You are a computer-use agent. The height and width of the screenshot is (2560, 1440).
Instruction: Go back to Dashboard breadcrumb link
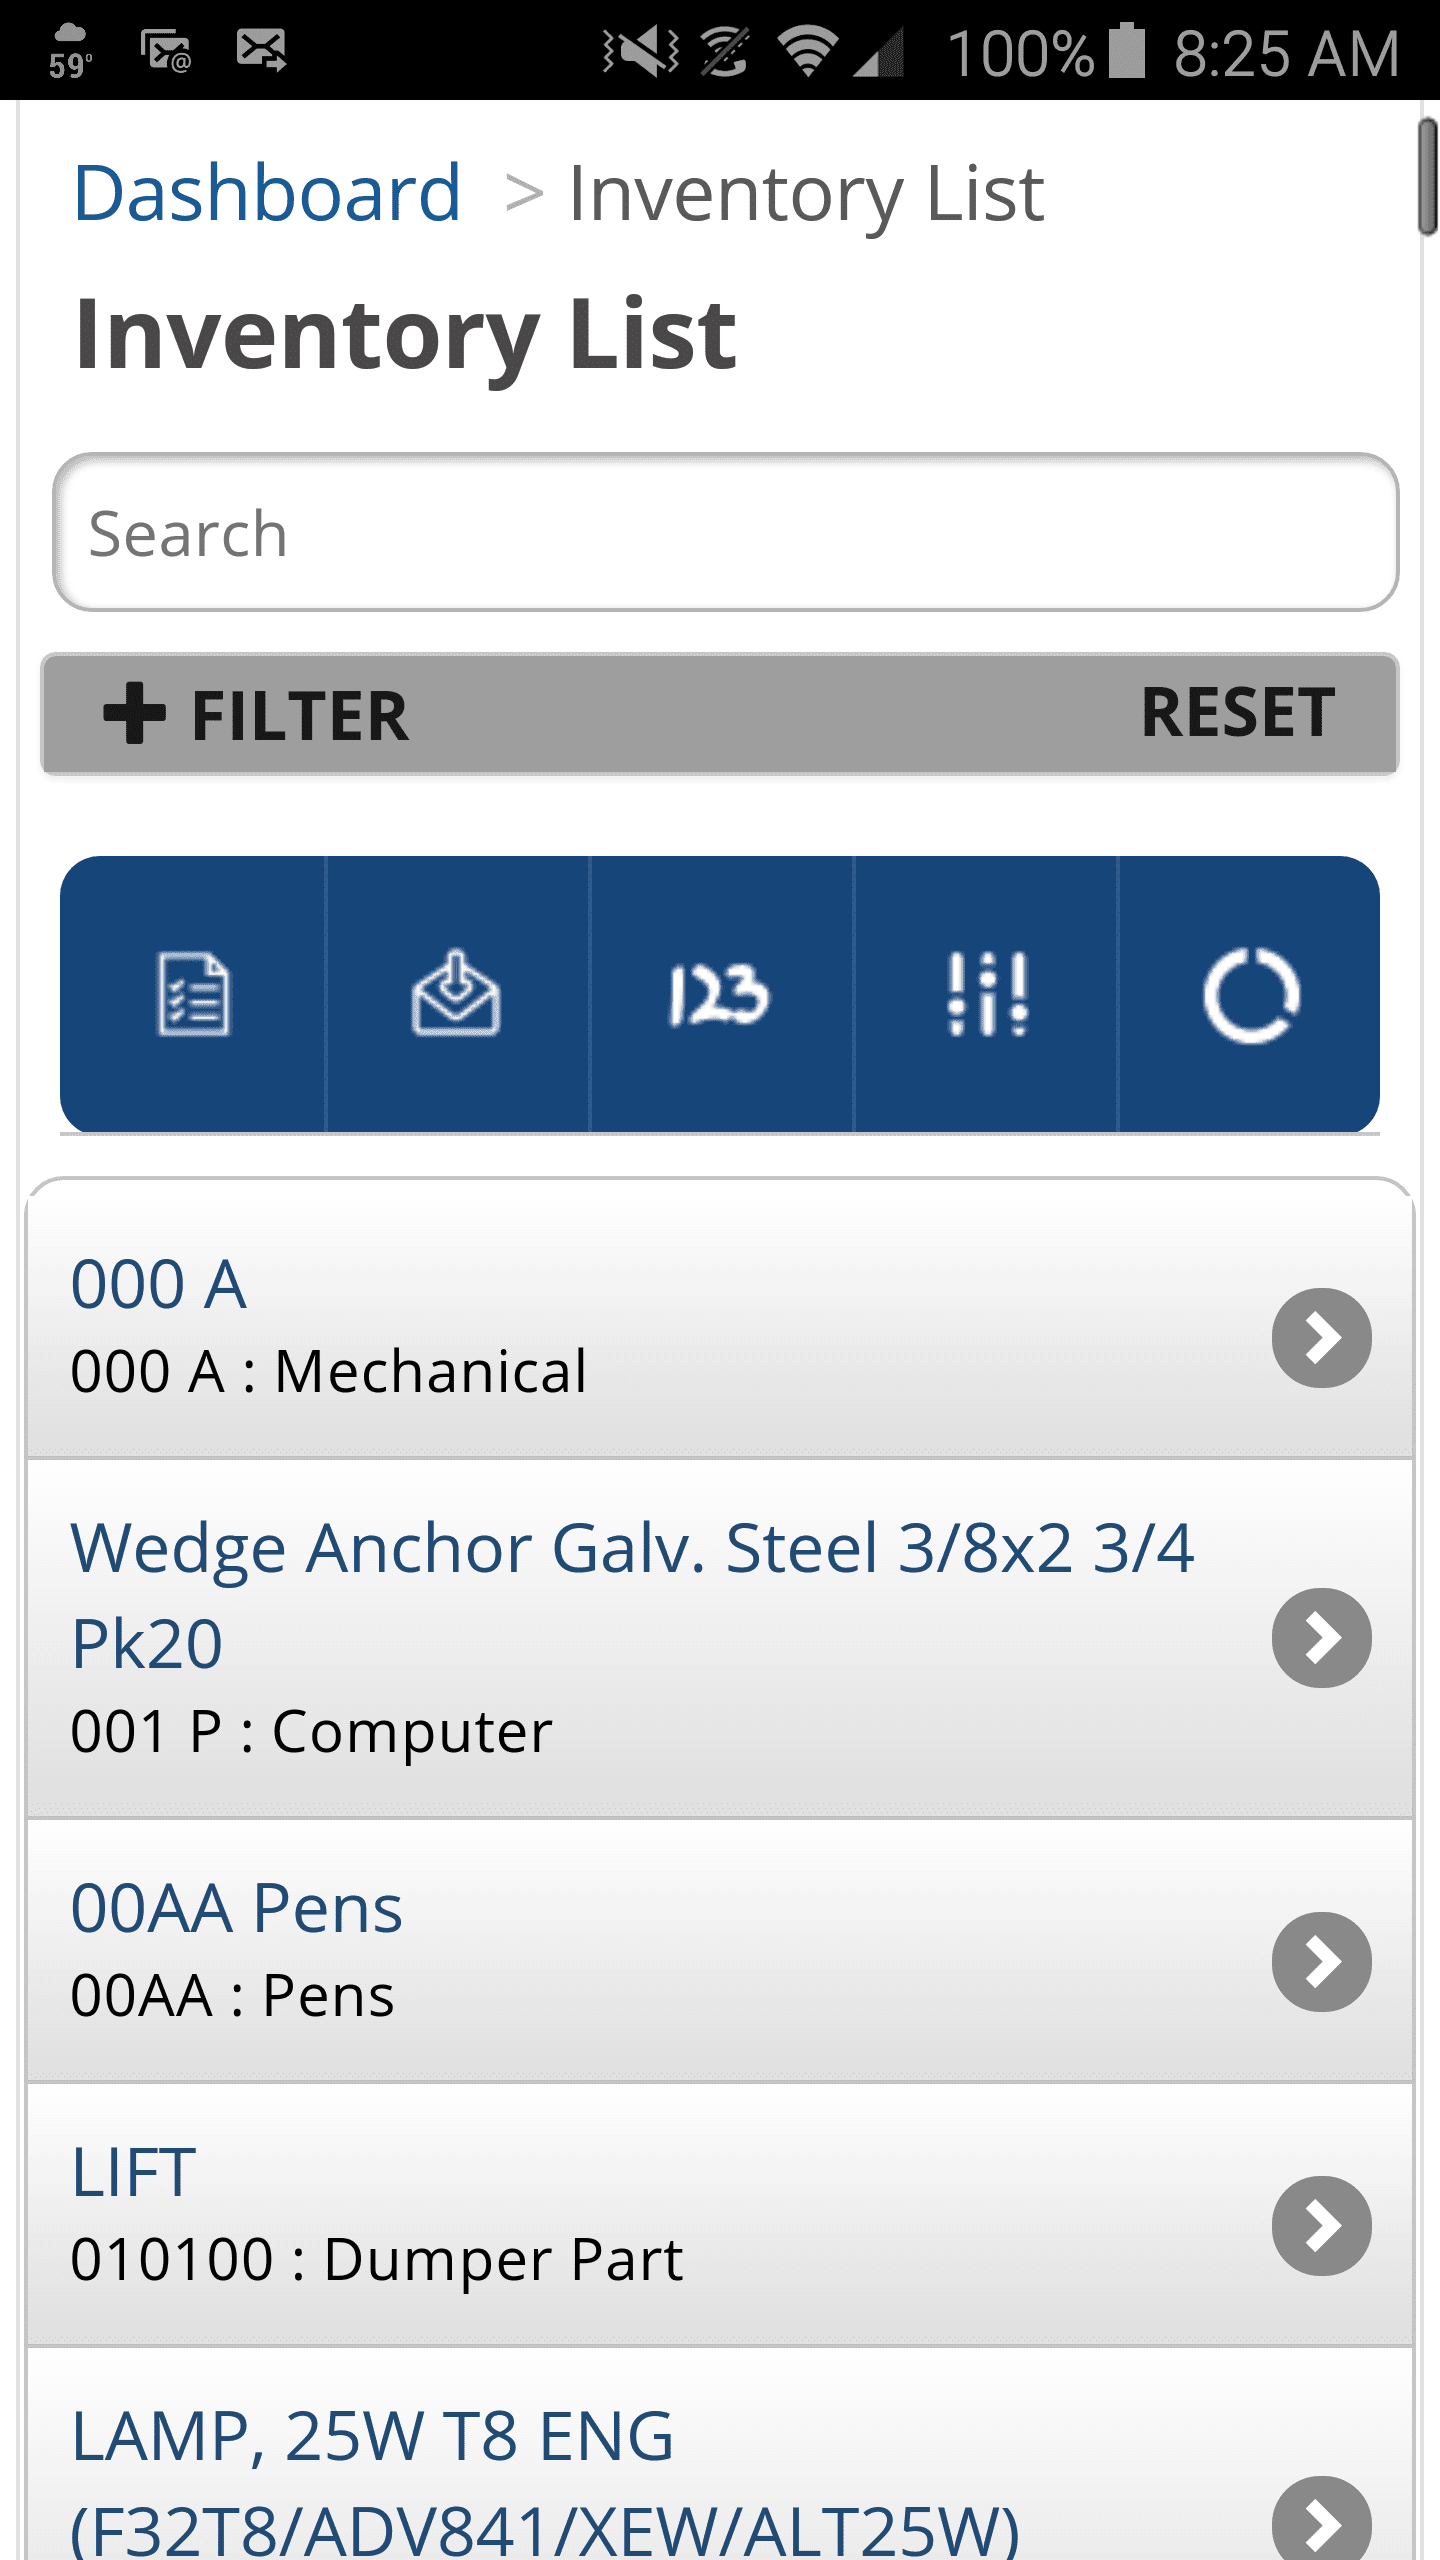click(x=267, y=193)
